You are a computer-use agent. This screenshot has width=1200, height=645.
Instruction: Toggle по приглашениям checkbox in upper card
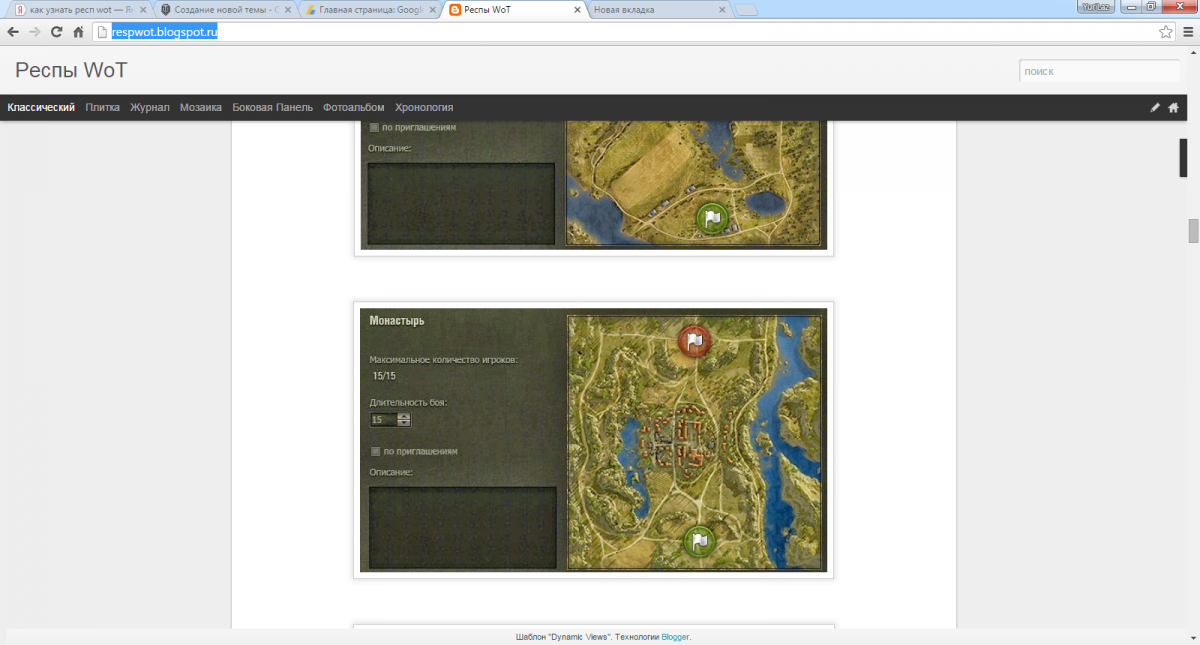pyautogui.click(x=374, y=127)
